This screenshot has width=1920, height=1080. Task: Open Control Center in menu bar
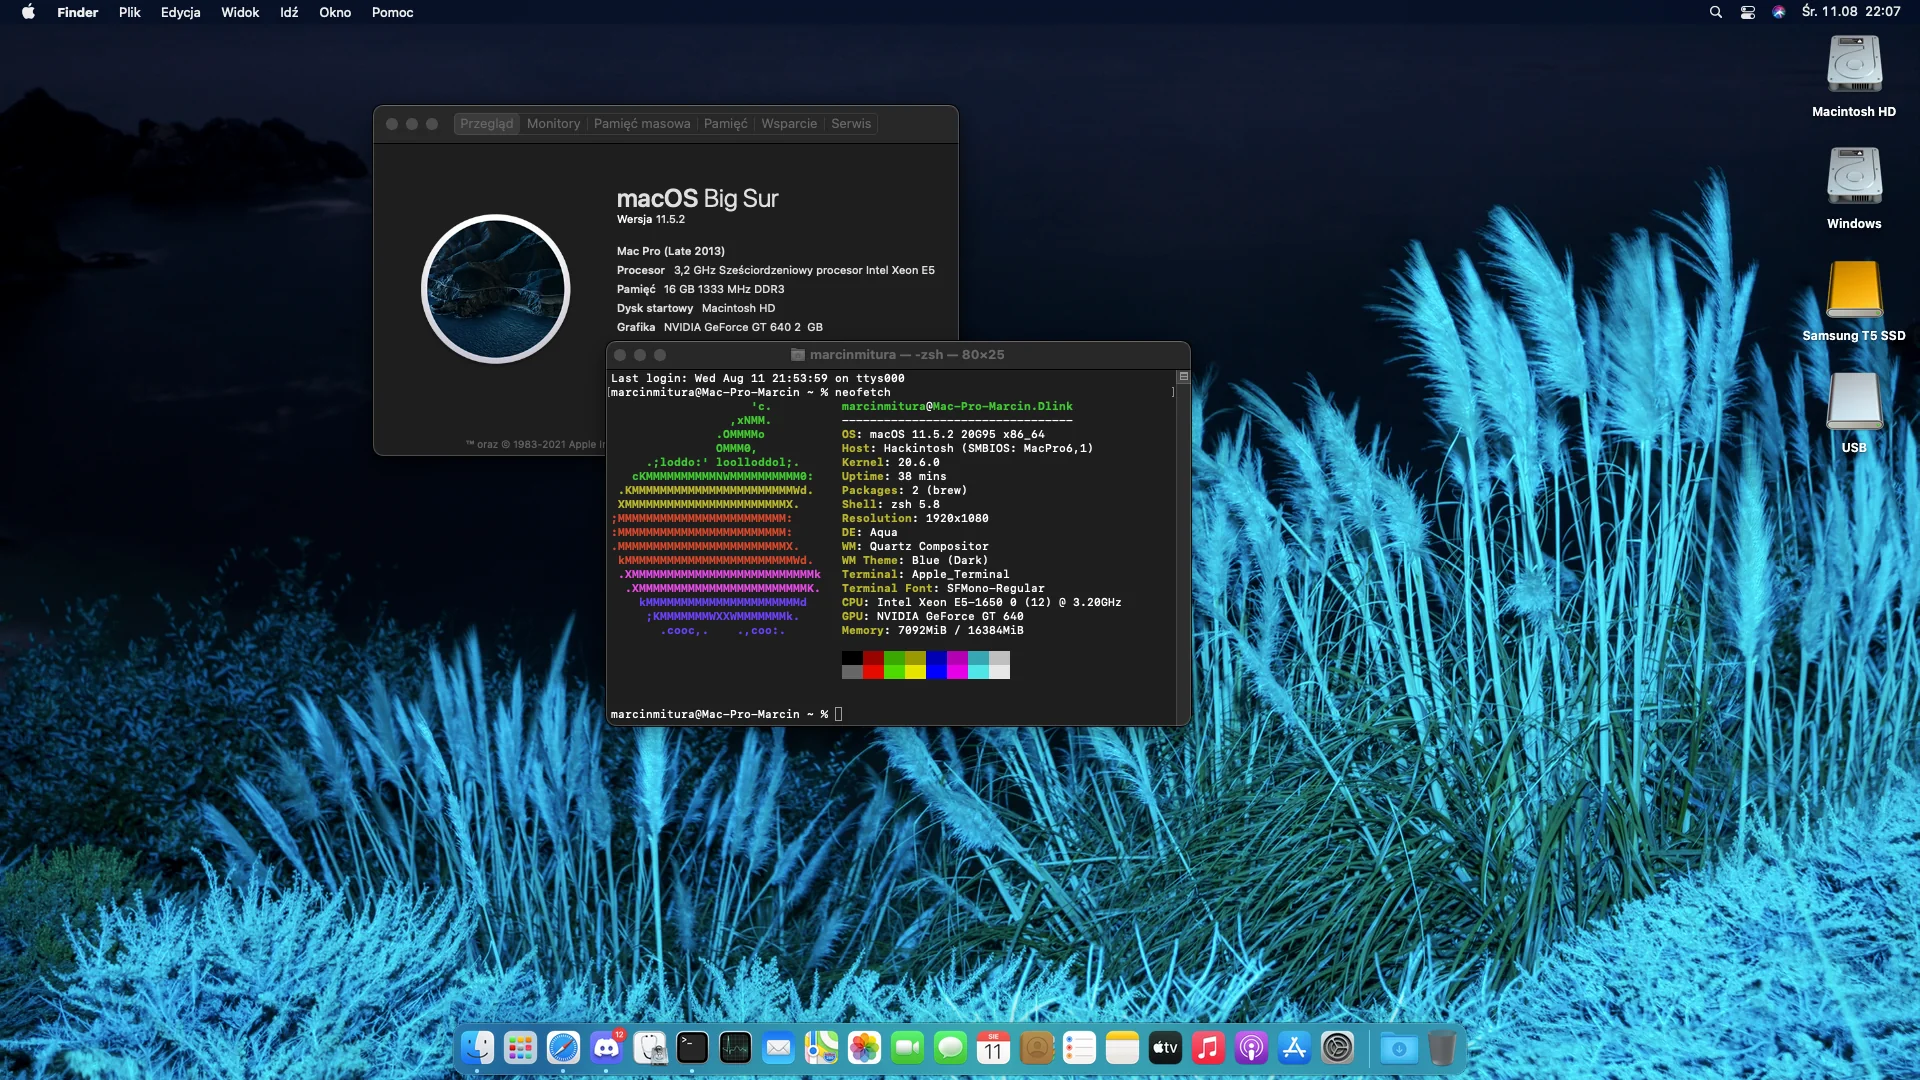(x=1747, y=12)
